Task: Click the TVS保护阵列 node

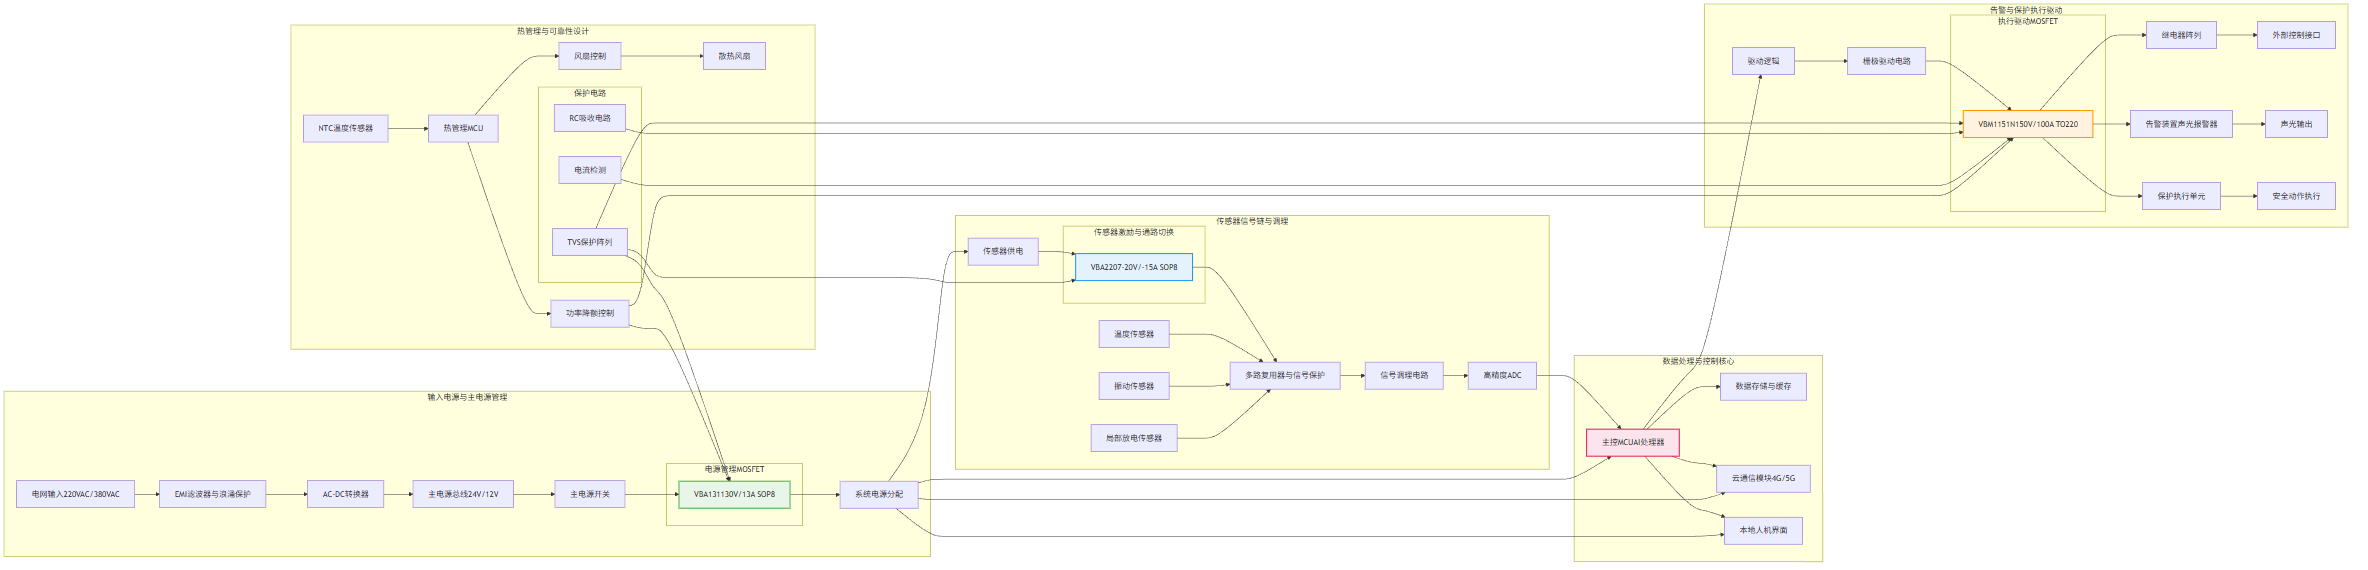Action: [x=590, y=242]
